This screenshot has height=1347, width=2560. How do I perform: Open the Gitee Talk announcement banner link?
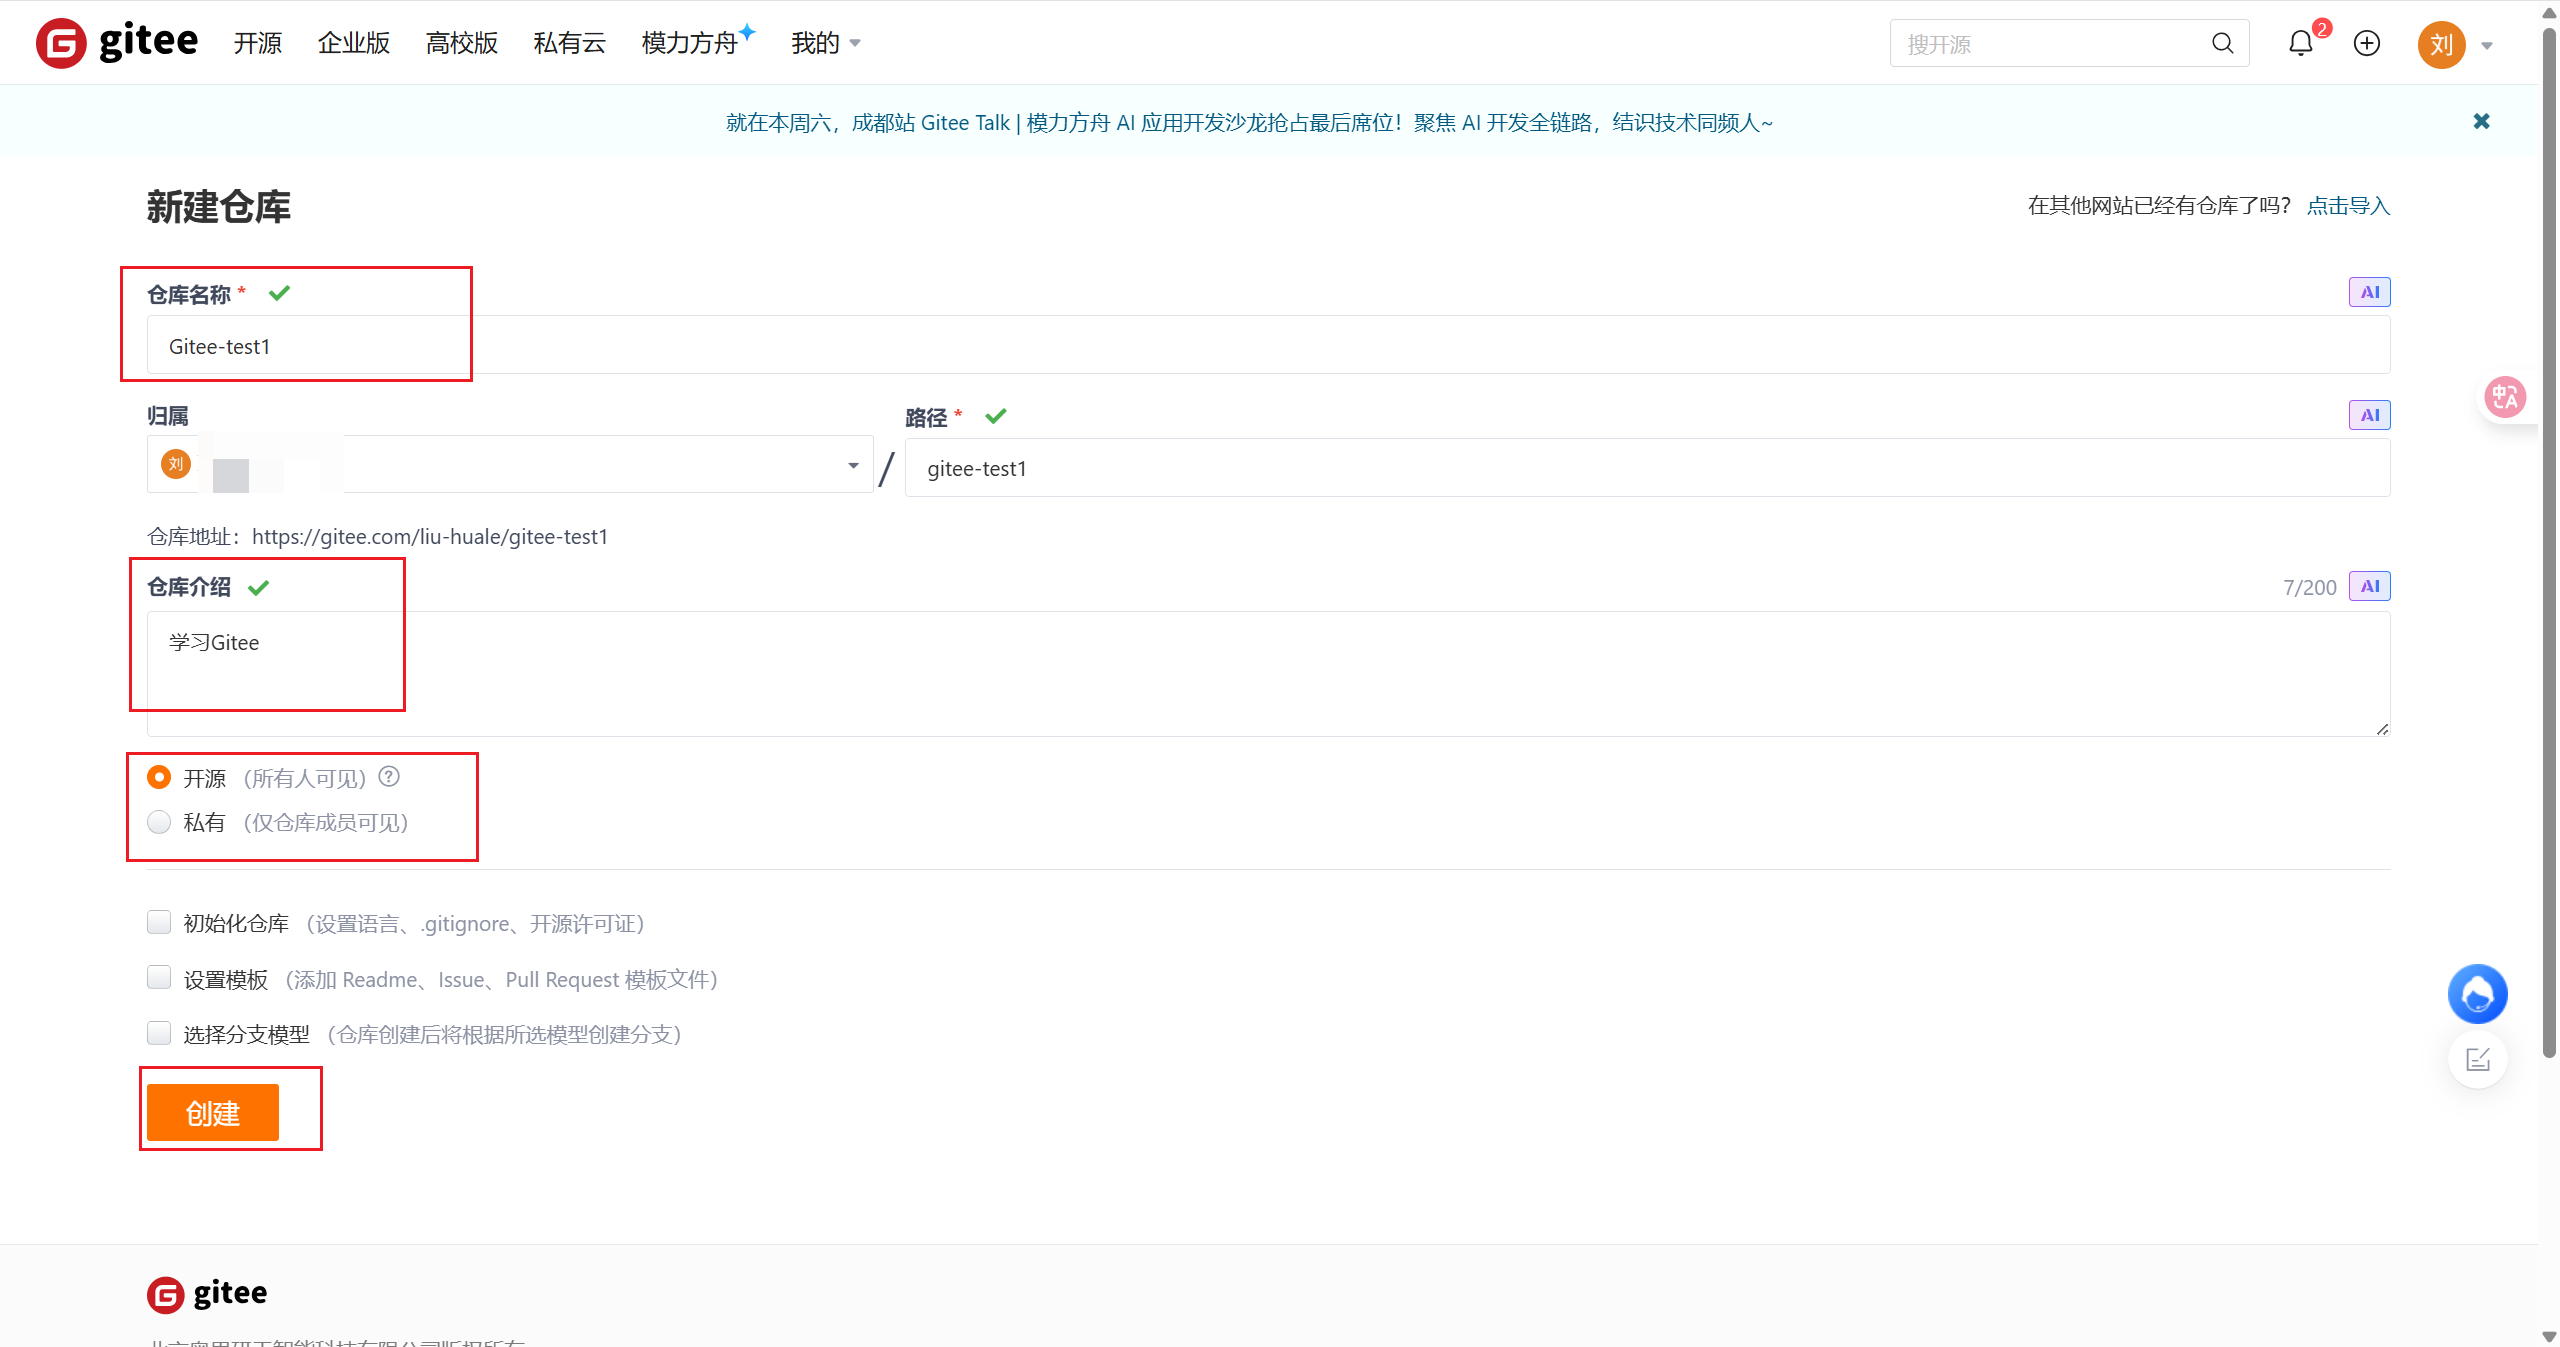(x=1249, y=122)
